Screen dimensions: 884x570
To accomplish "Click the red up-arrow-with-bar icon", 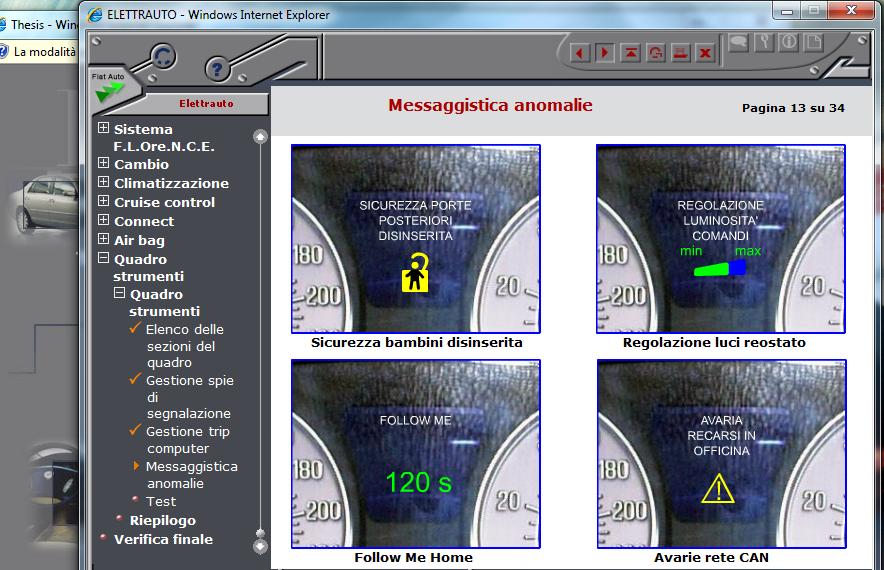I will coord(630,54).
